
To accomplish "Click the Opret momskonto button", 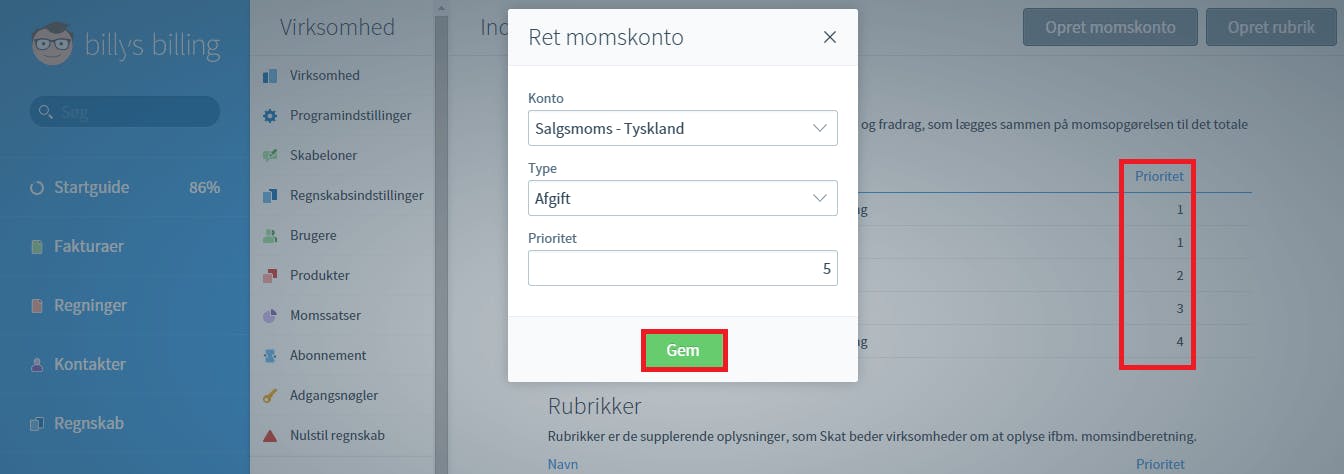I will pos(1110,27).
